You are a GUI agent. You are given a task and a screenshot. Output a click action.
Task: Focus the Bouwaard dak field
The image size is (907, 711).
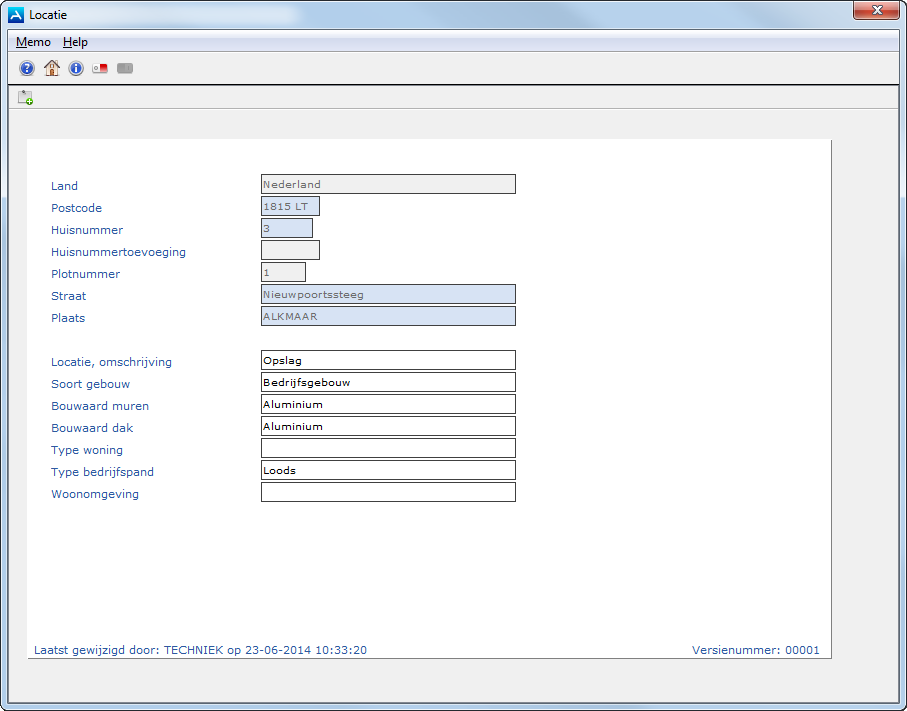click(388, 426)
